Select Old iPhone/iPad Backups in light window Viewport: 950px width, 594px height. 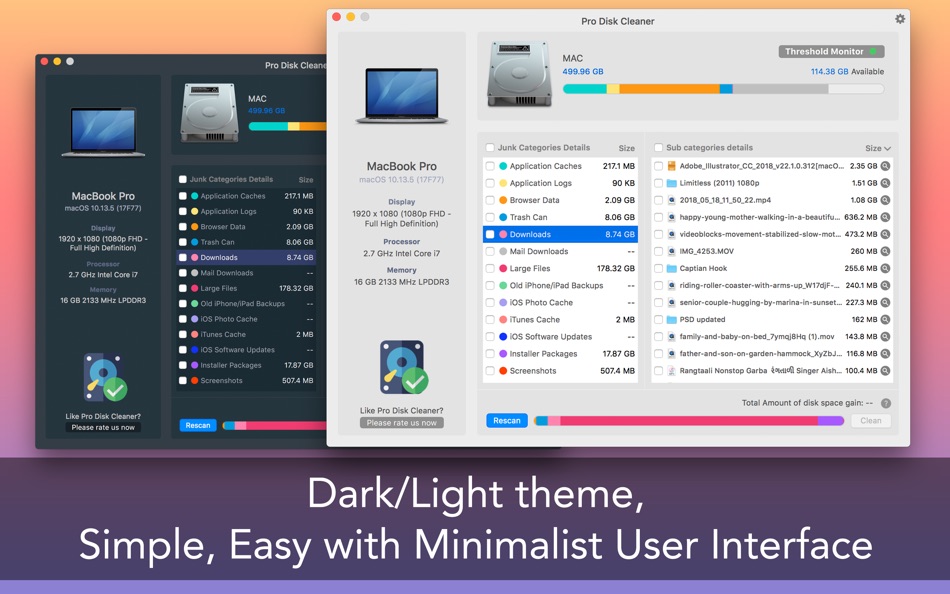tap(560, 285)
